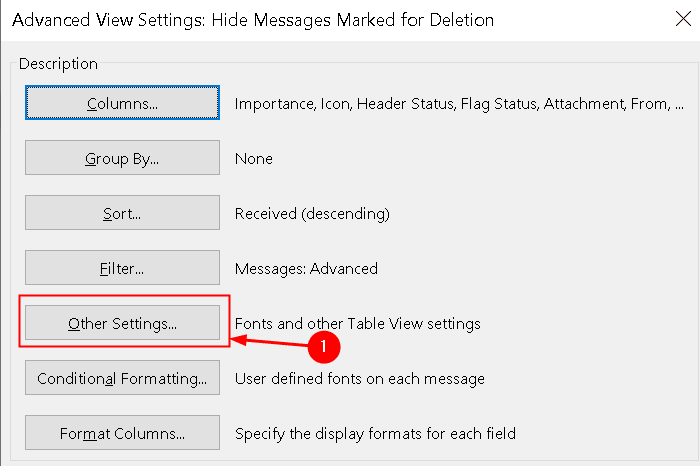
Task: Click the 'None' grouping description
Action: coord(254,159)
